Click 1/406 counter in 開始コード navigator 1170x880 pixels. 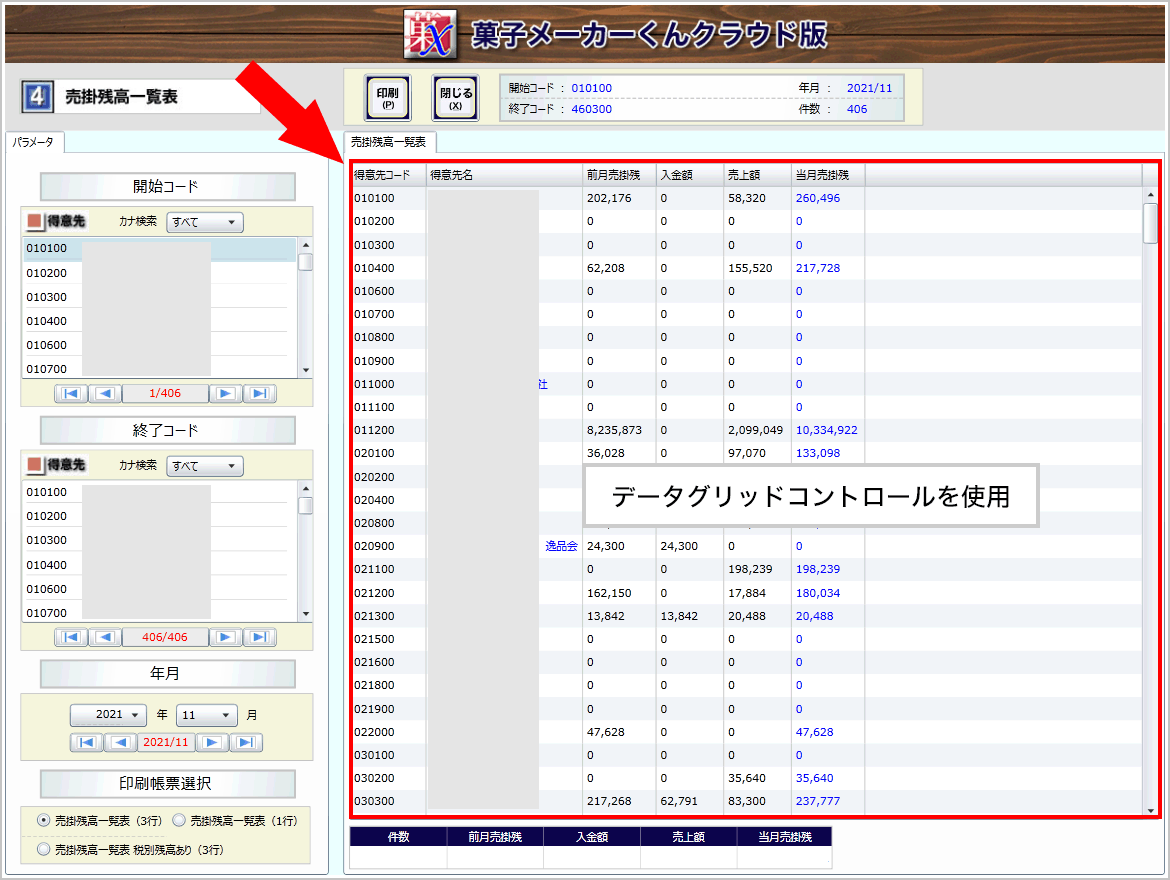pos(165,393)
